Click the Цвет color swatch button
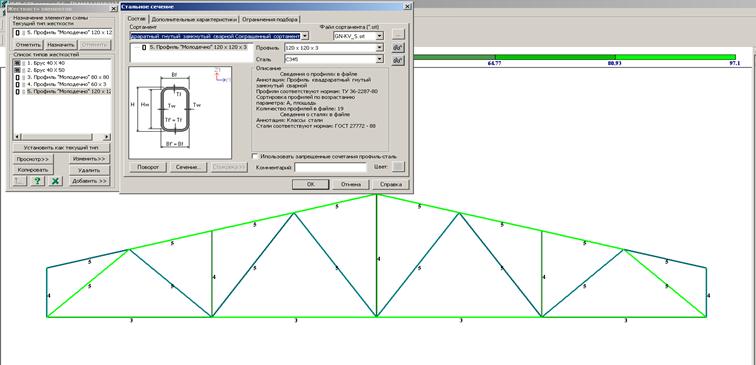 point(398,167)
